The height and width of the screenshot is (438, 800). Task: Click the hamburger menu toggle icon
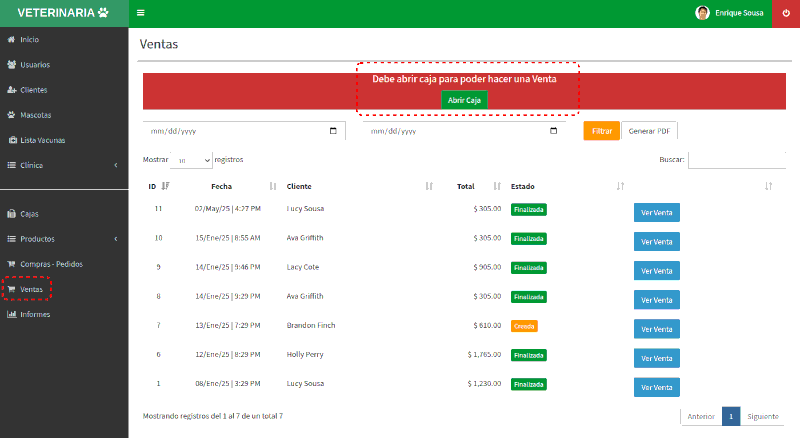click(141, 13)
